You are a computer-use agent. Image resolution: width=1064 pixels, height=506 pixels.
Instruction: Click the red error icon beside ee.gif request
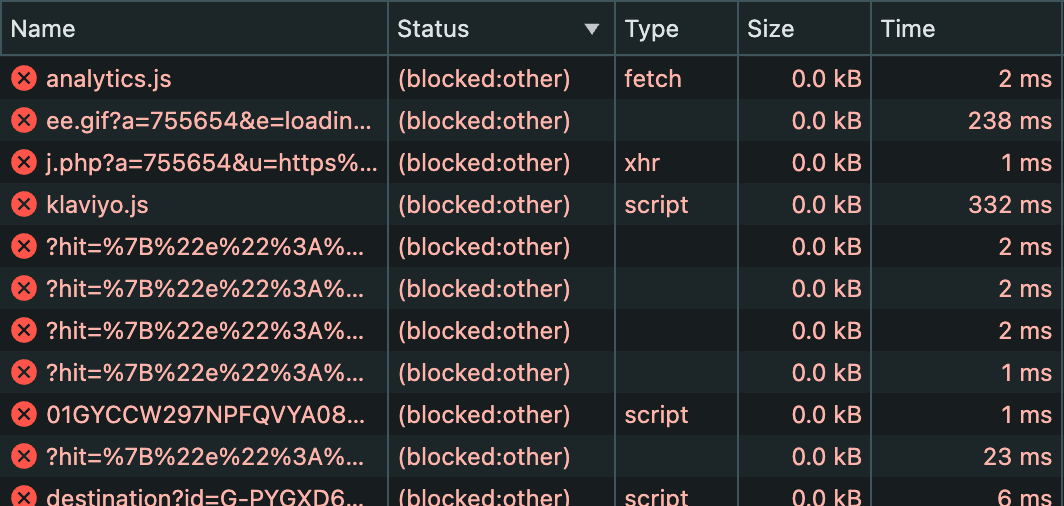24,121
